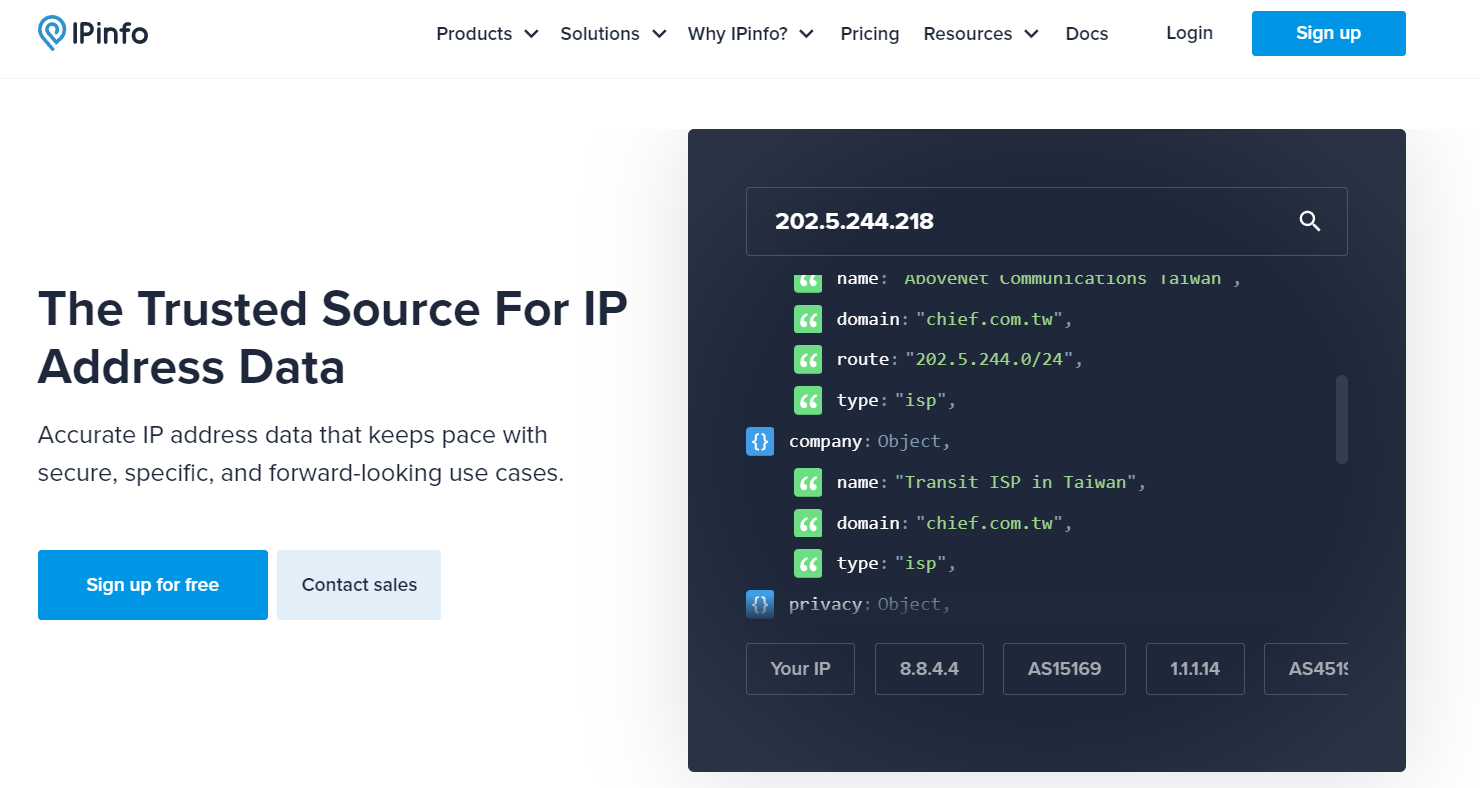
Task: Click the header Sign up button
Action: 1328,33
